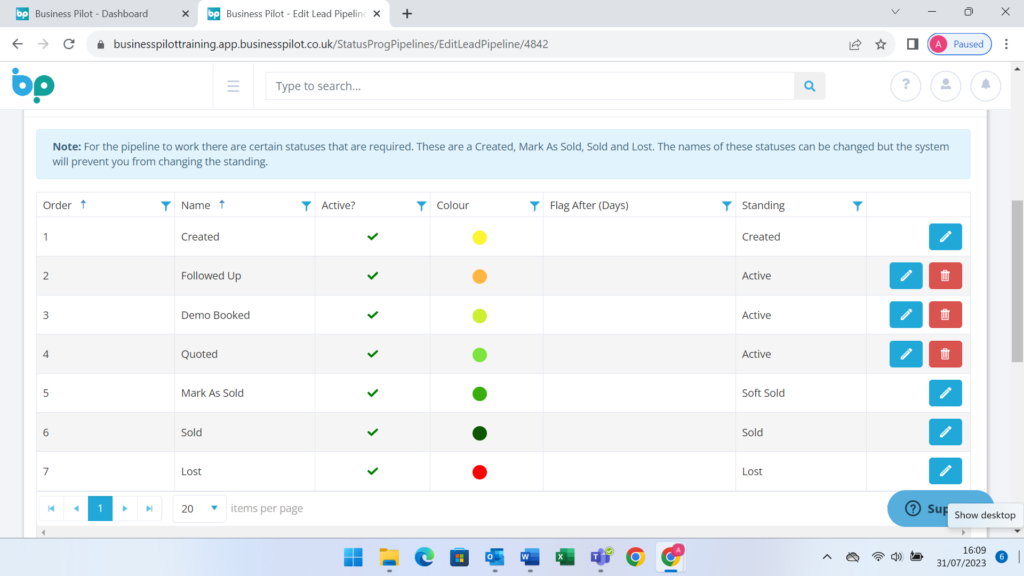
Task: Open the help question mark icon
Action: tap(905, 86)
